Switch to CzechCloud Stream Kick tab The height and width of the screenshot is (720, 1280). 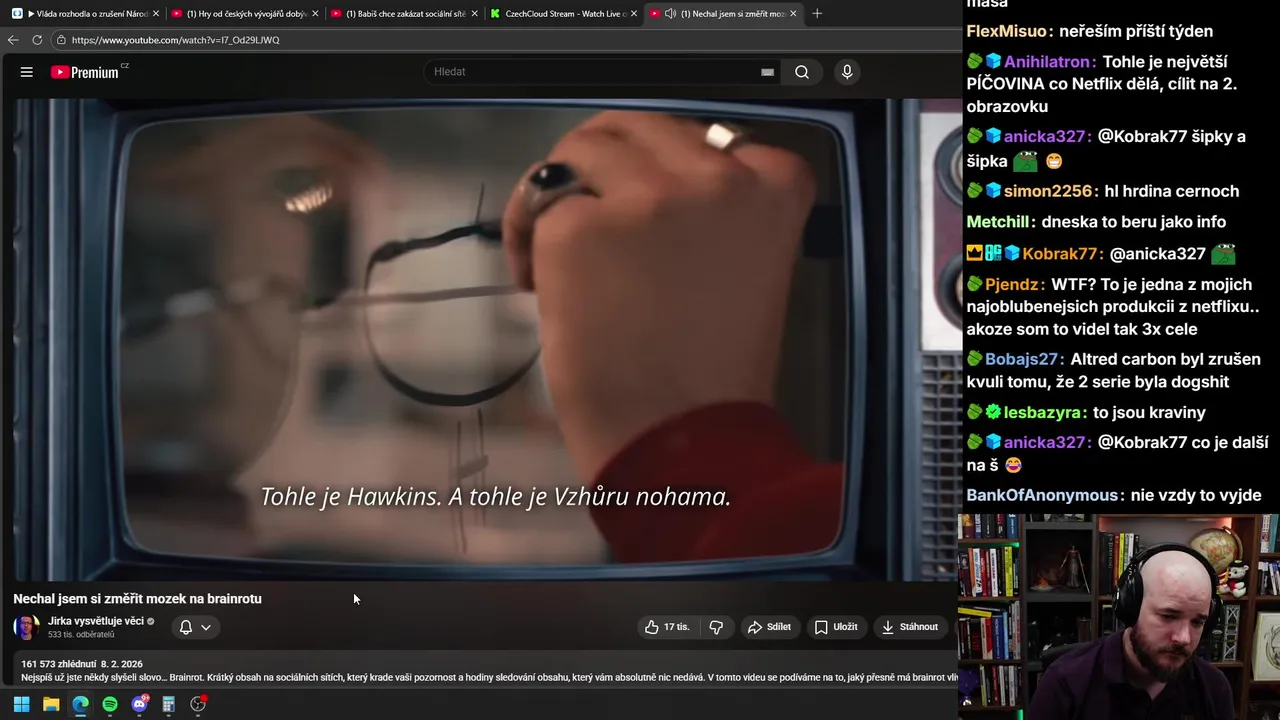pyautogui.click(x=563, y=14)
